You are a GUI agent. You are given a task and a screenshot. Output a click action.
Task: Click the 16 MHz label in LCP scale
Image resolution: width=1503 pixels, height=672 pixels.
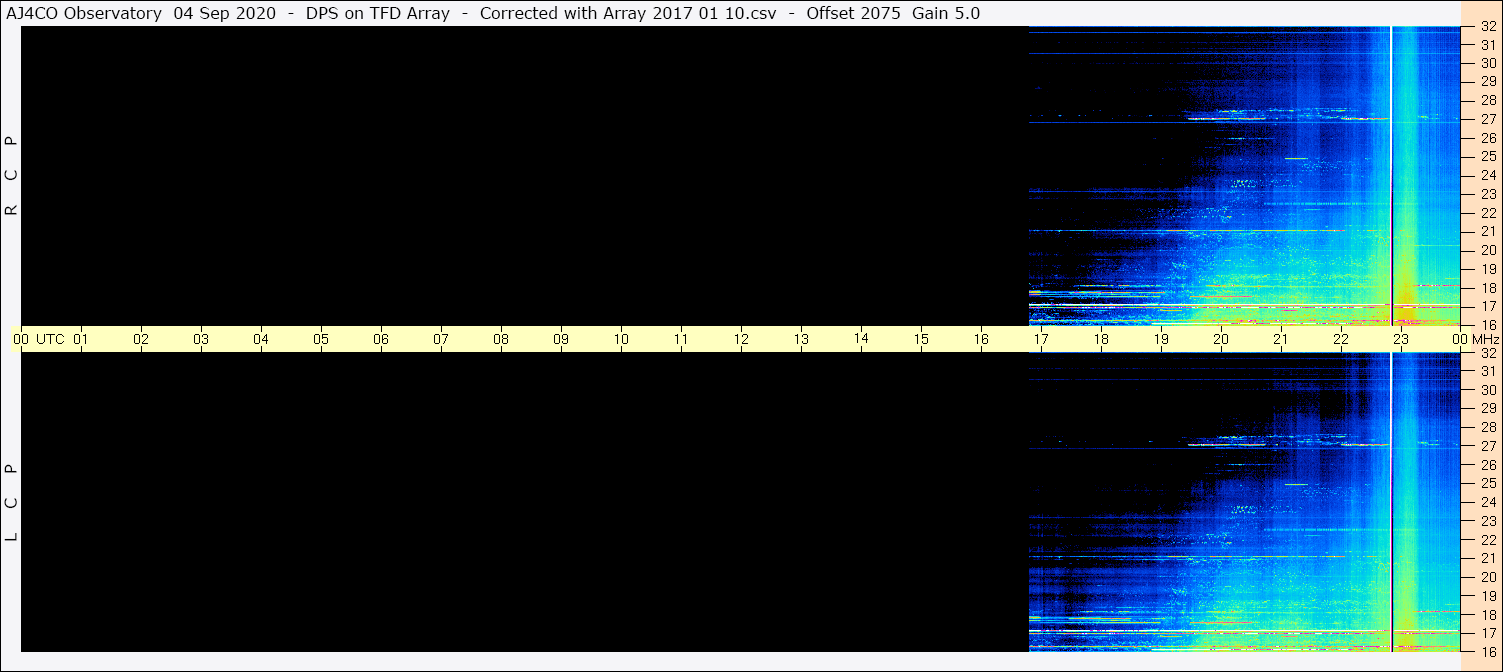coord(1487,651)
